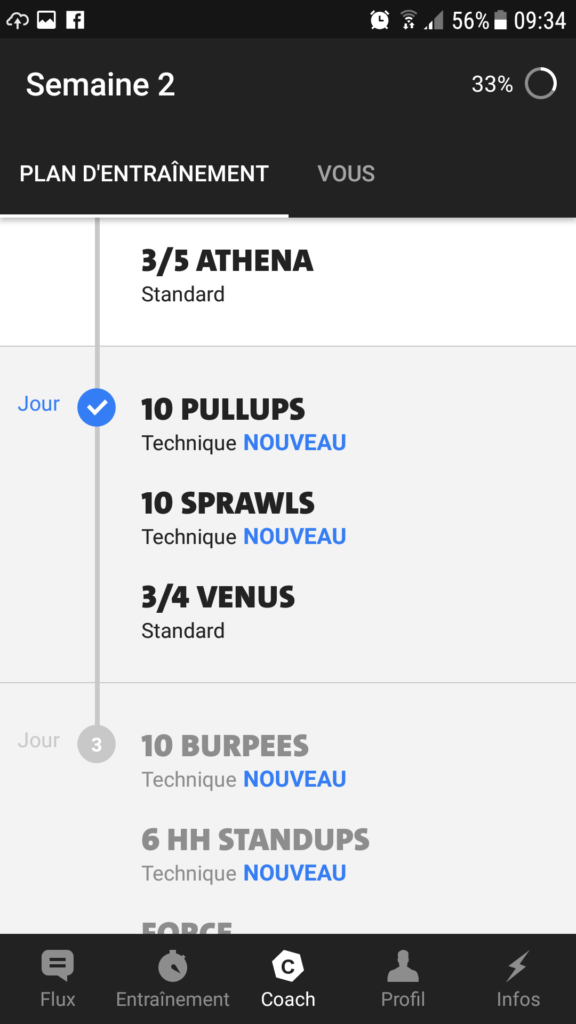Select the Coach hexagon icon
This screenshot has width=576, height=1024.
tap(287, 966)
